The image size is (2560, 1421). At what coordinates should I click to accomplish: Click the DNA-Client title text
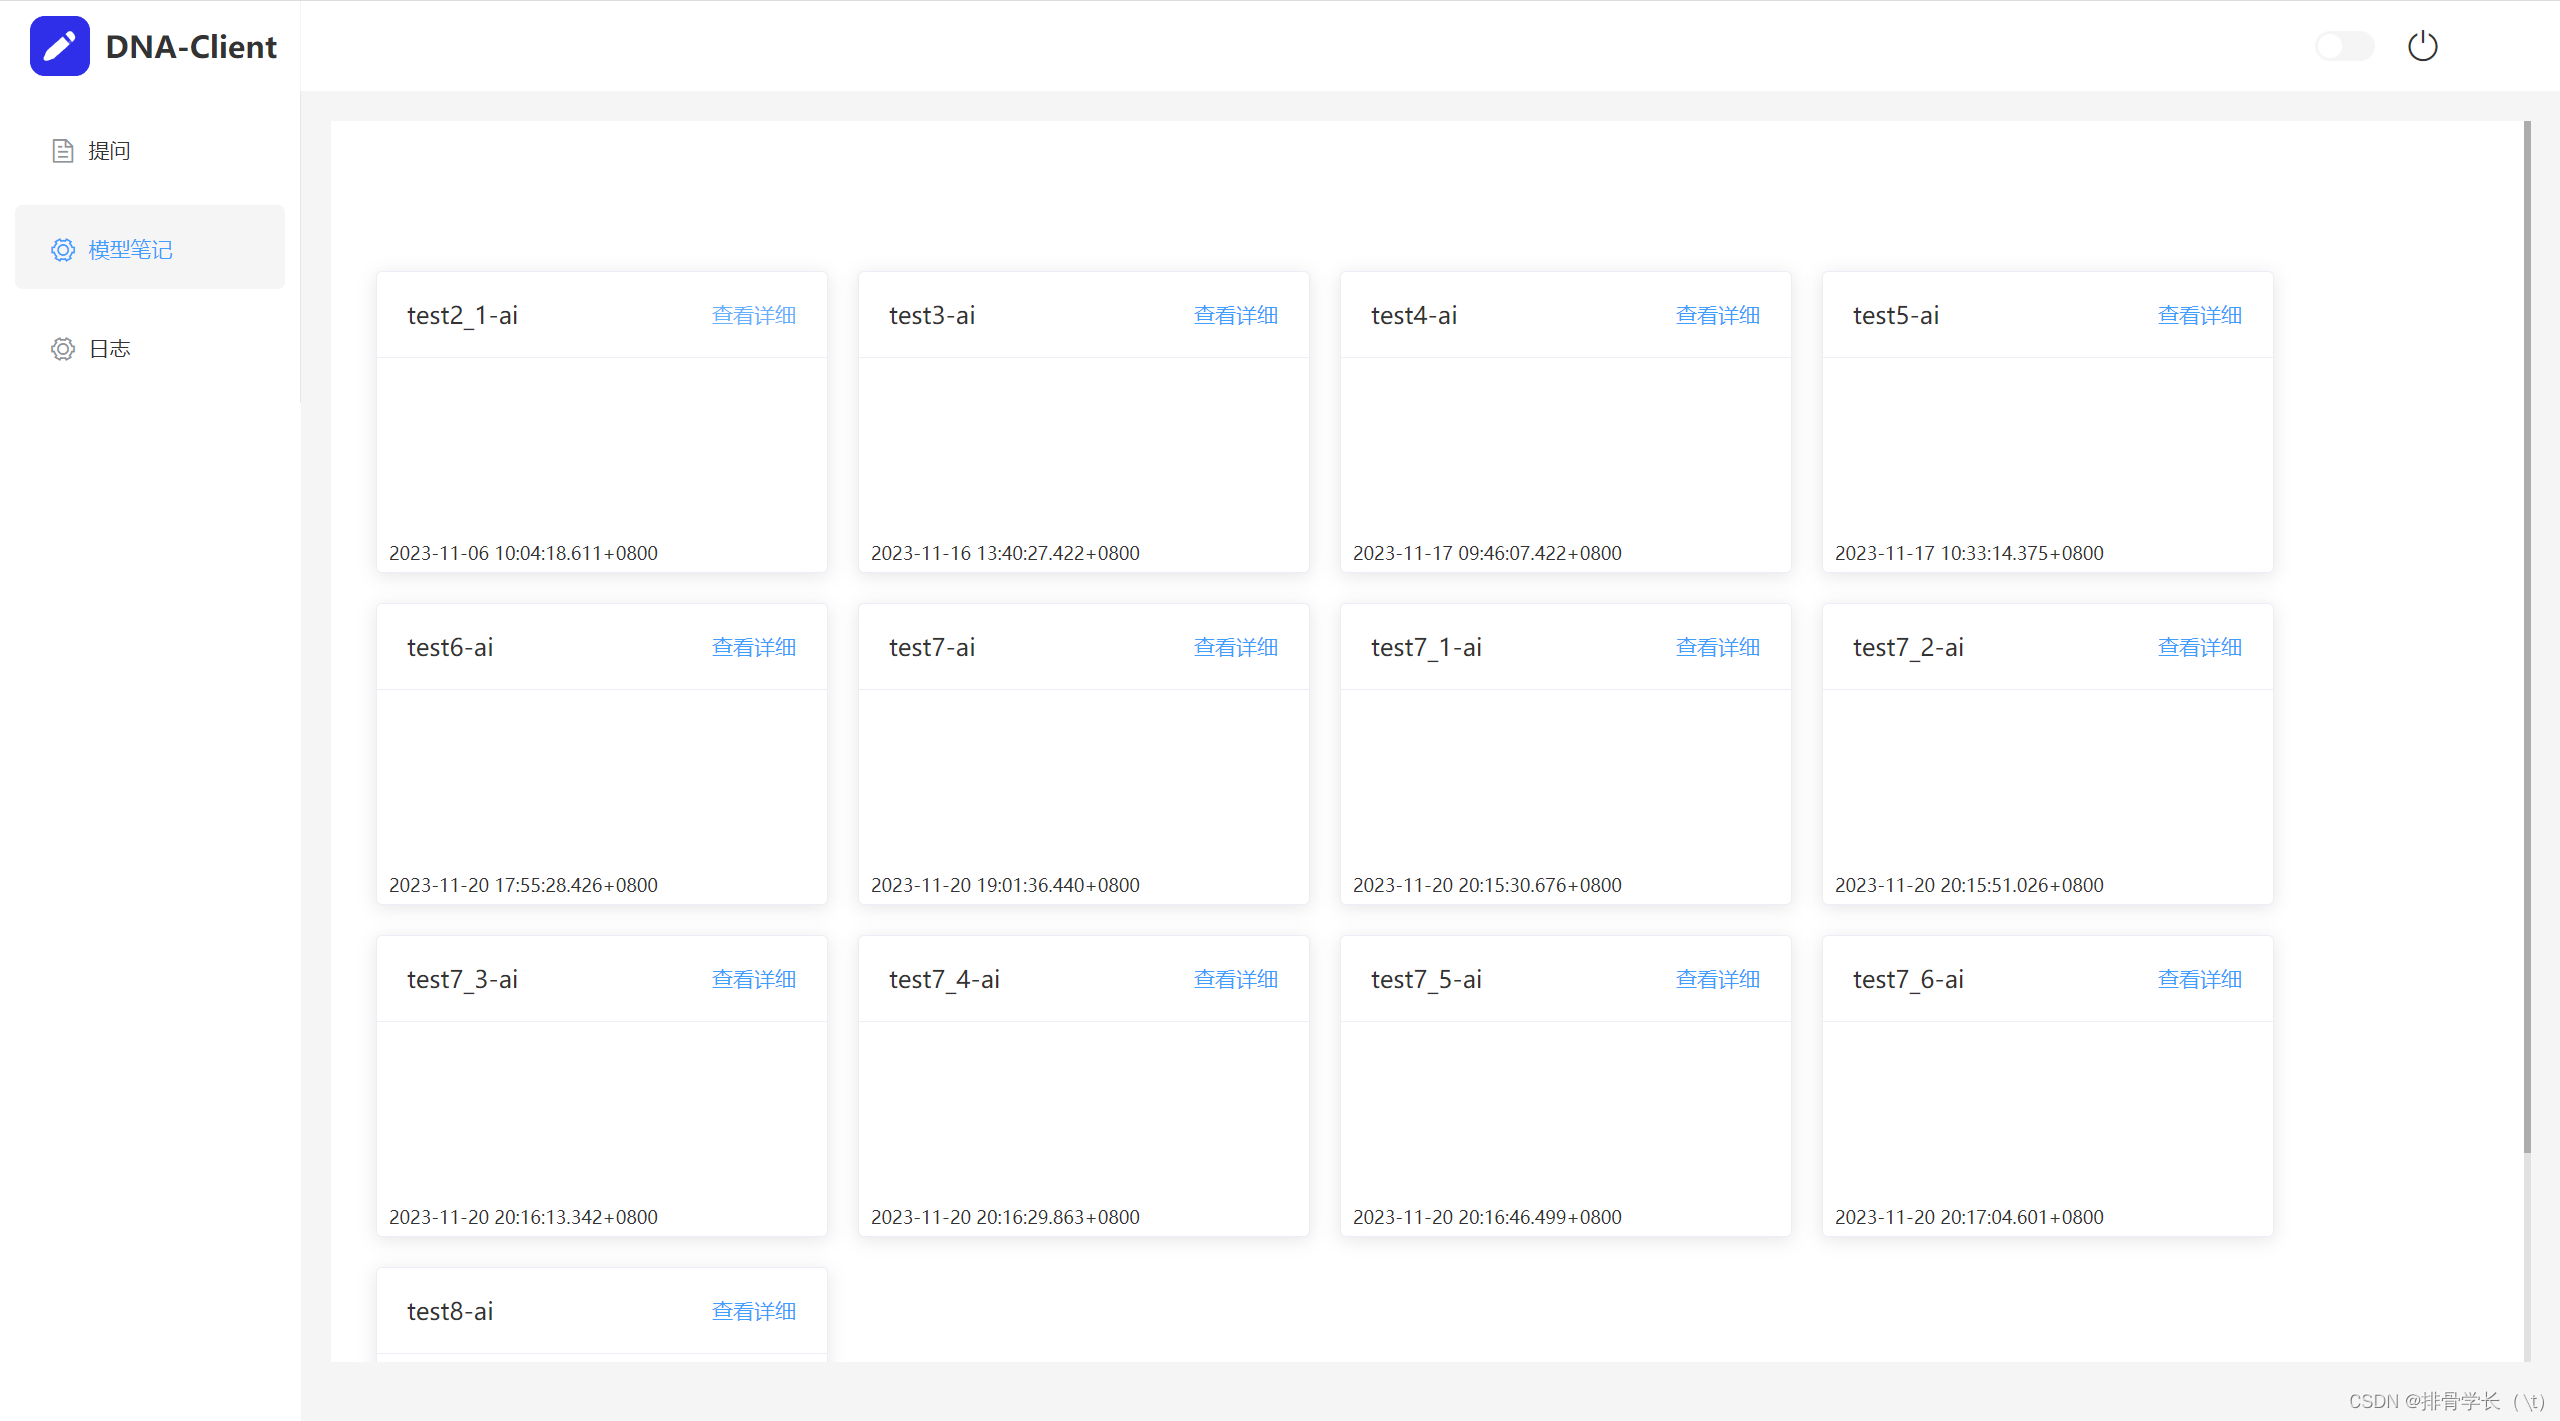(x=191, y=47)
